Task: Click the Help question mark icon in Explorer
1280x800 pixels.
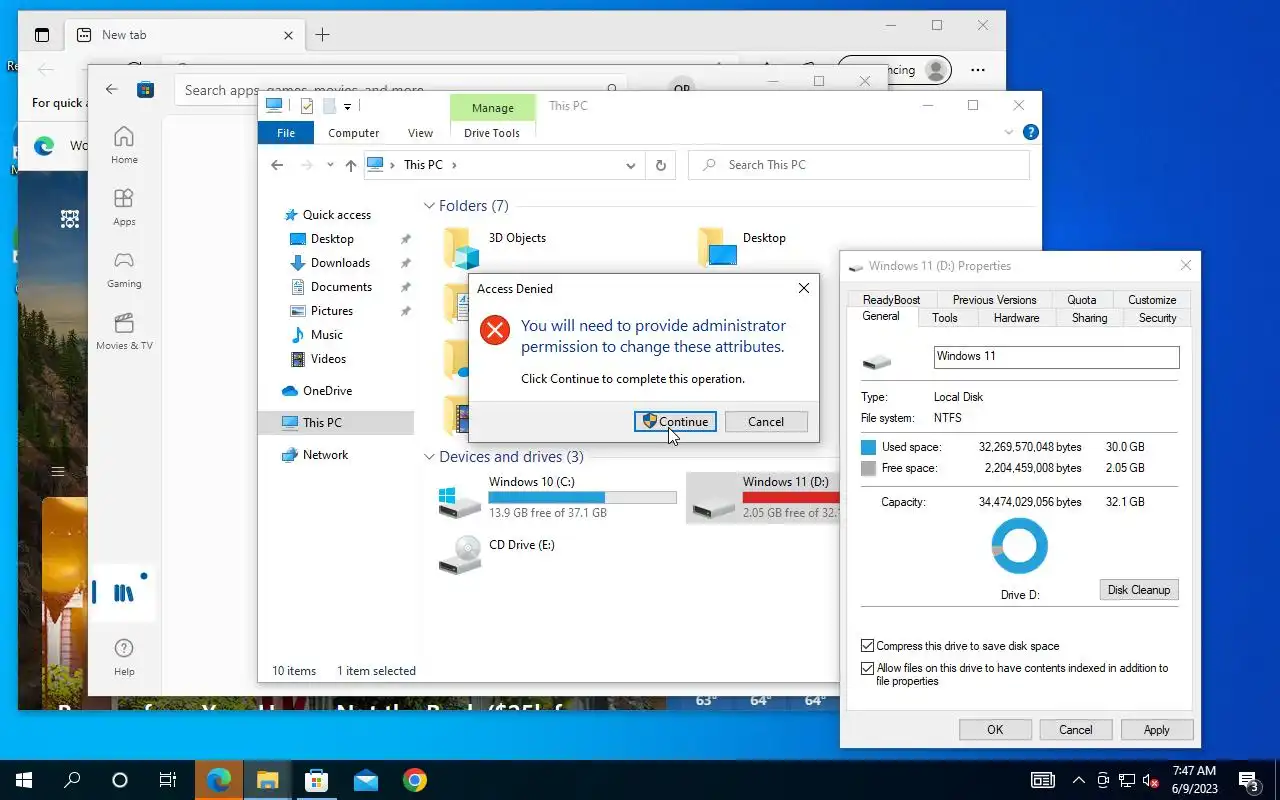Action: click(x=1031, y=132)
